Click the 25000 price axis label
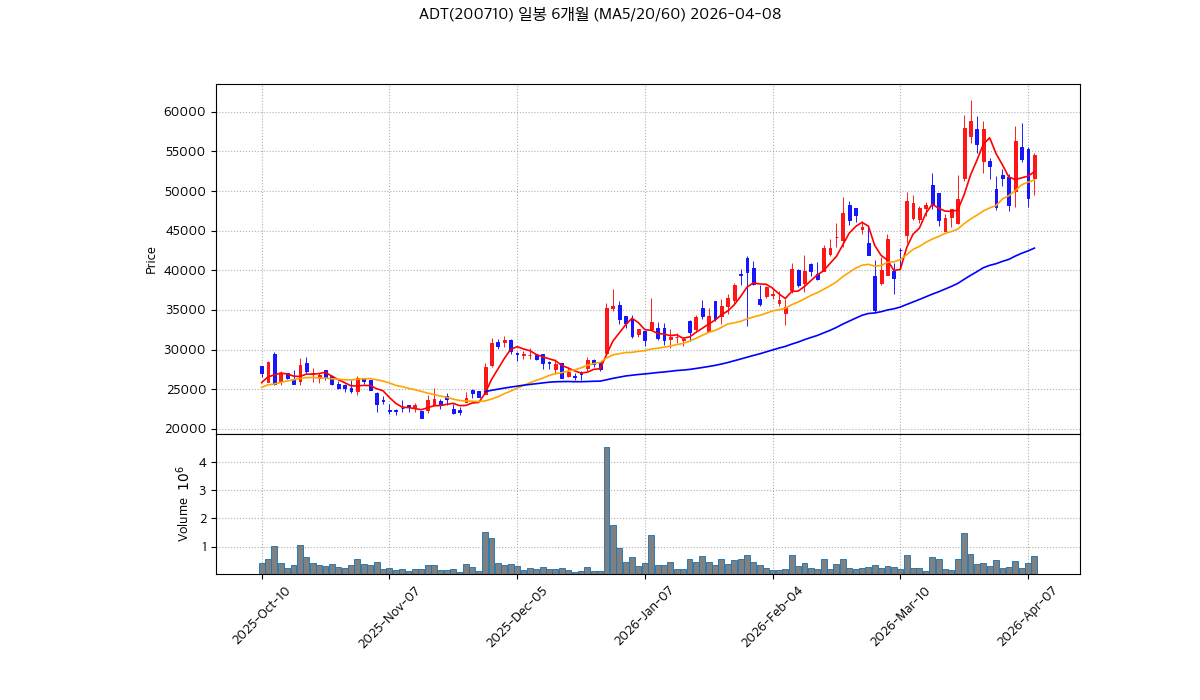Viewport: 1200px width, 700px height. click(185, 389)
